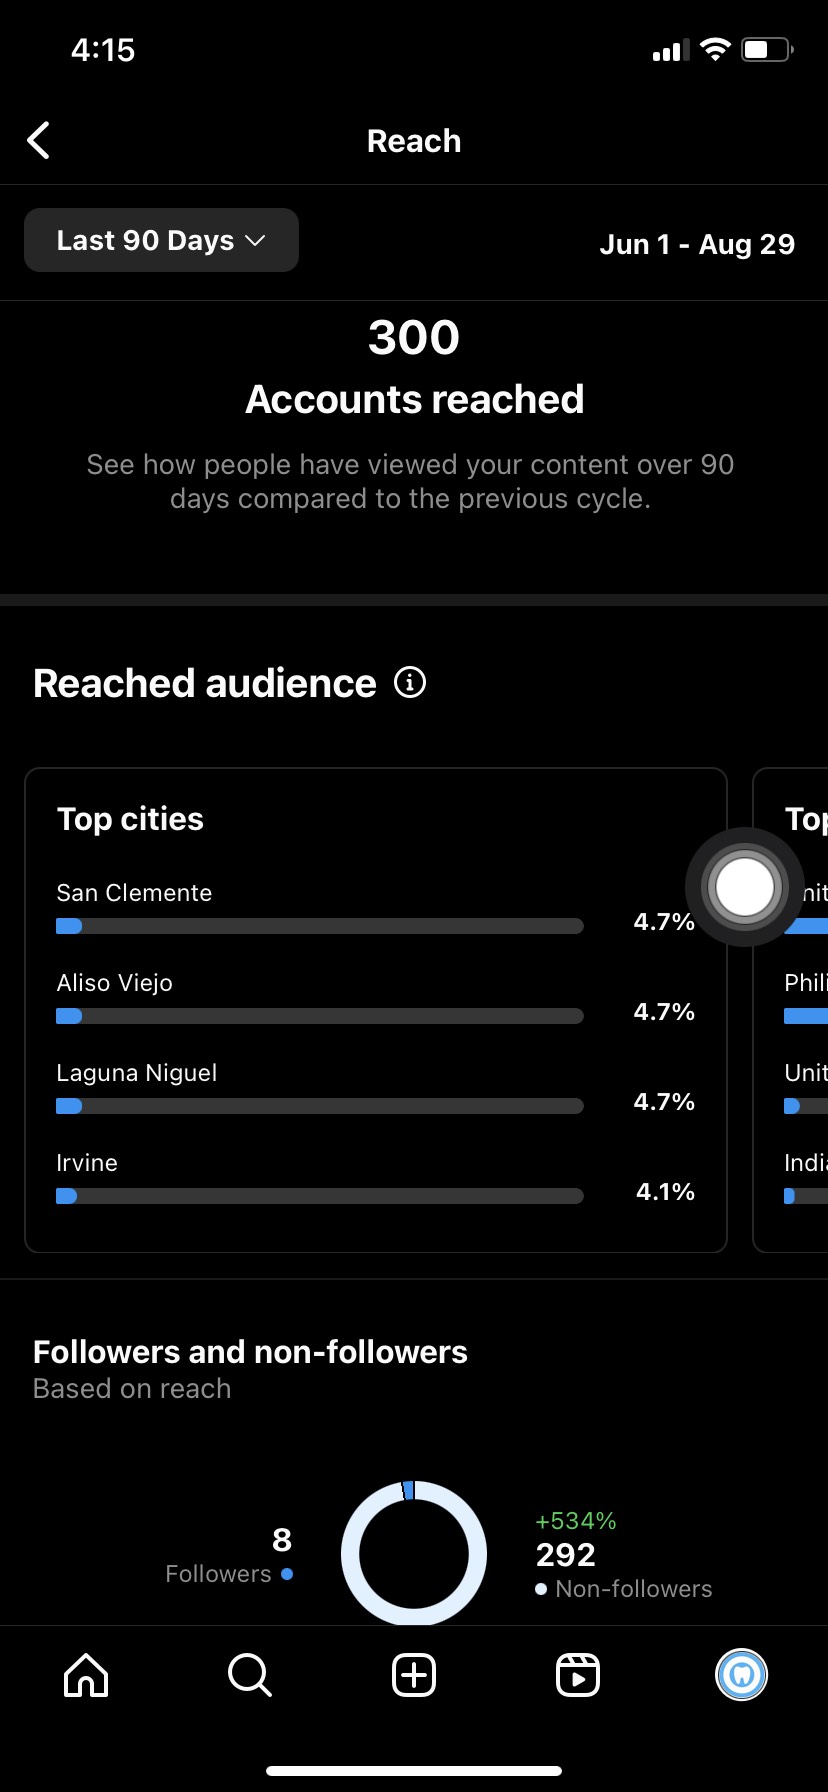Open the Search tab icon
The height and width of the screenshot is (1792, 828).
249,1674
